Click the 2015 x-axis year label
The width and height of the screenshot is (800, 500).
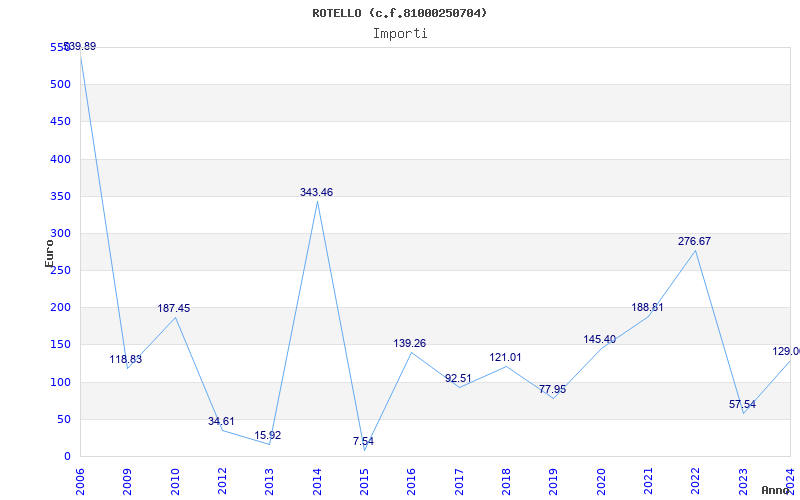click(x=364, y=482)
